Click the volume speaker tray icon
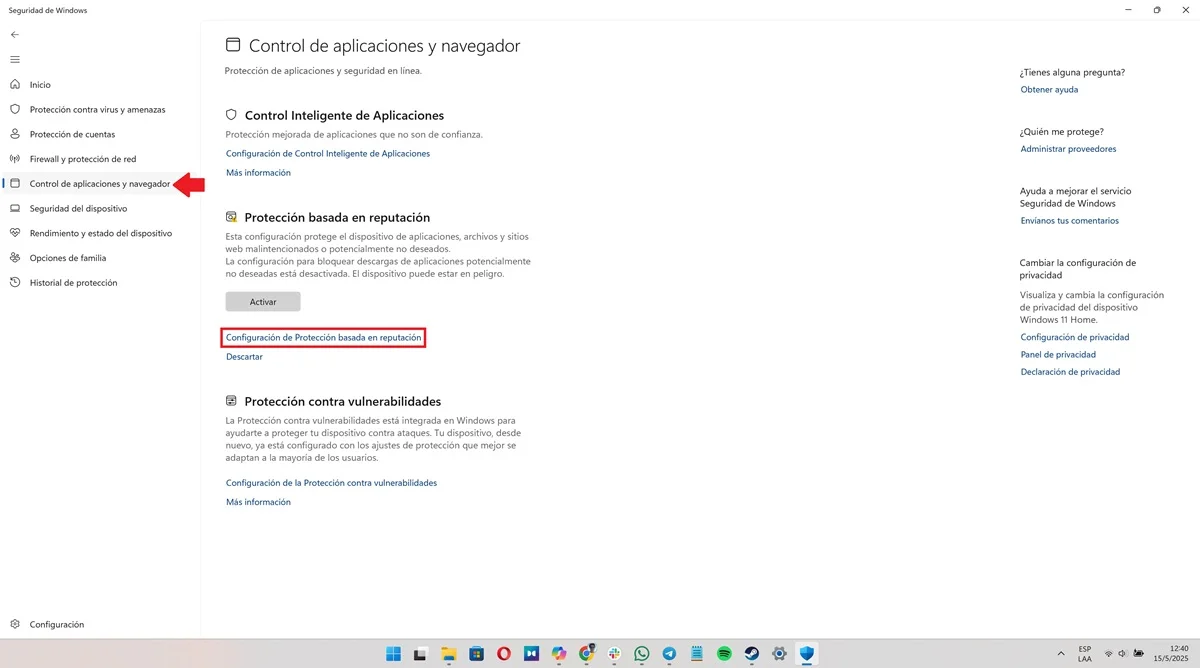The image size is (1200, 668). click(x=1122, y=654)
